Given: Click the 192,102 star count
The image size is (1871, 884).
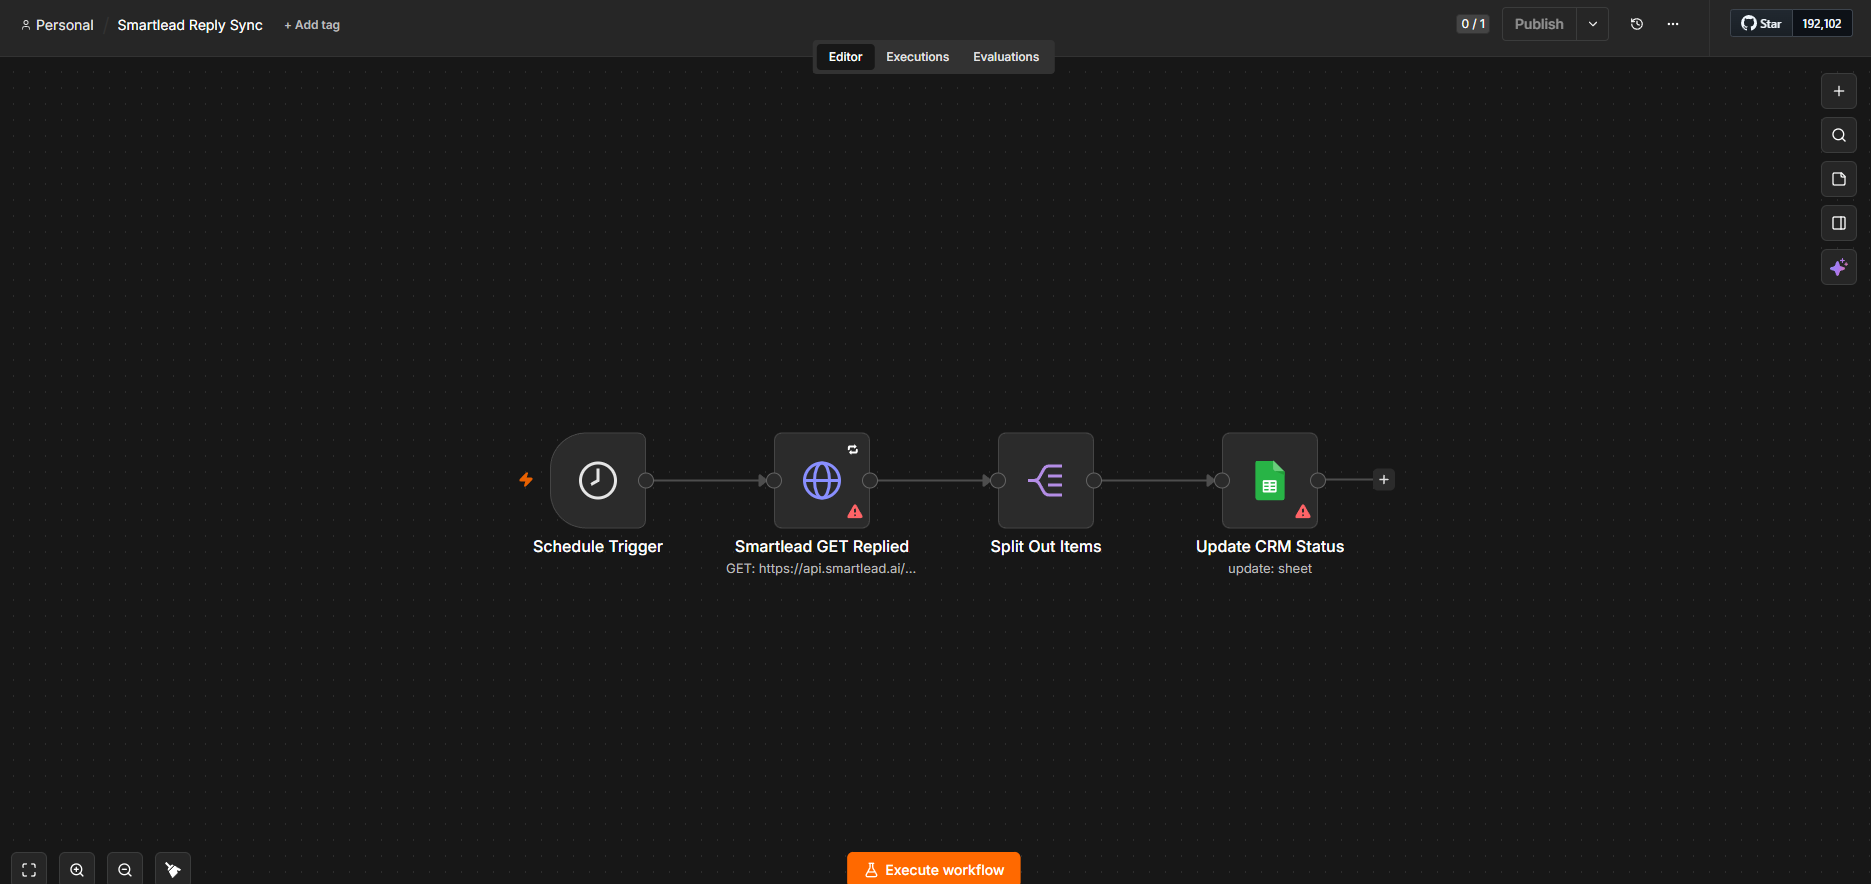Looking at the screenshot, I should [x=1822, y=24].
